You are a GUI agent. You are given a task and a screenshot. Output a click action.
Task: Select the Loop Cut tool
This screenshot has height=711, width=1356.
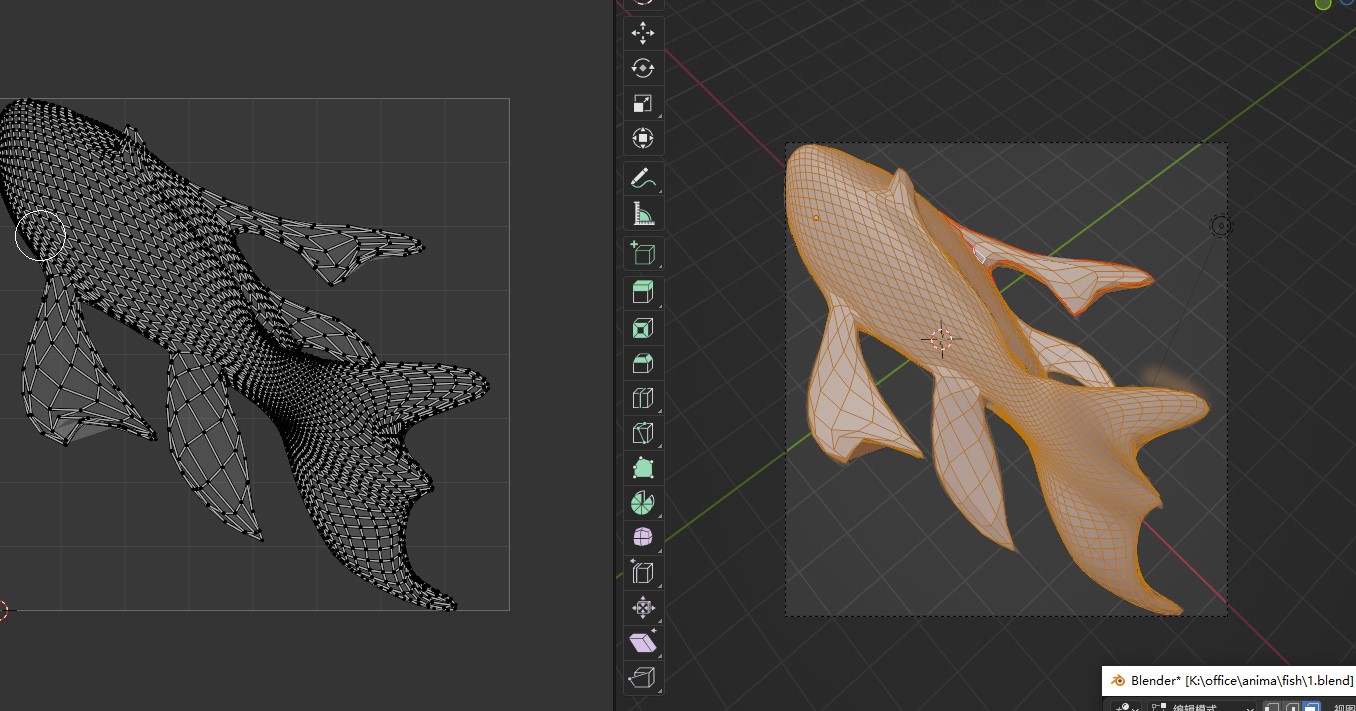point(643,398)
